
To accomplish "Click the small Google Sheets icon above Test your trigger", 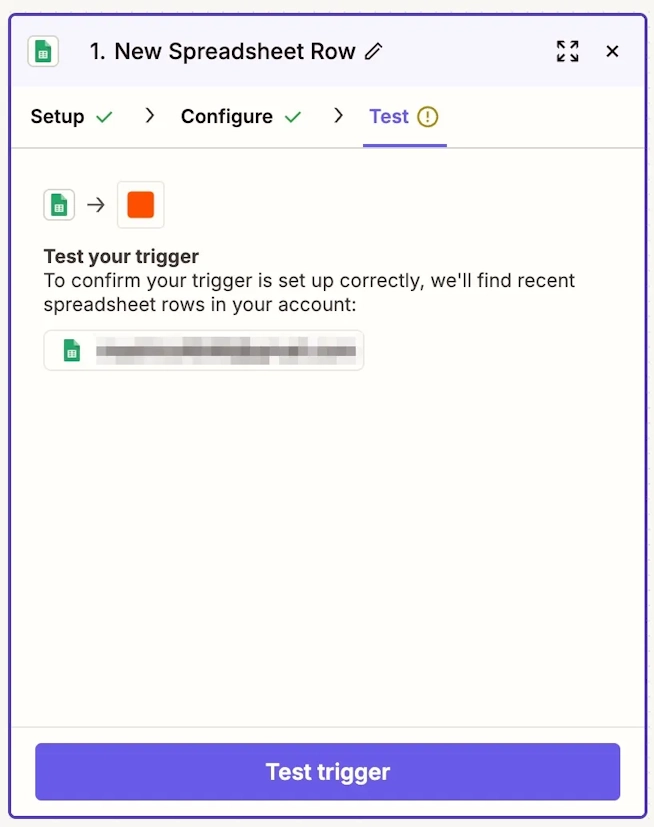I will [59, 205].
